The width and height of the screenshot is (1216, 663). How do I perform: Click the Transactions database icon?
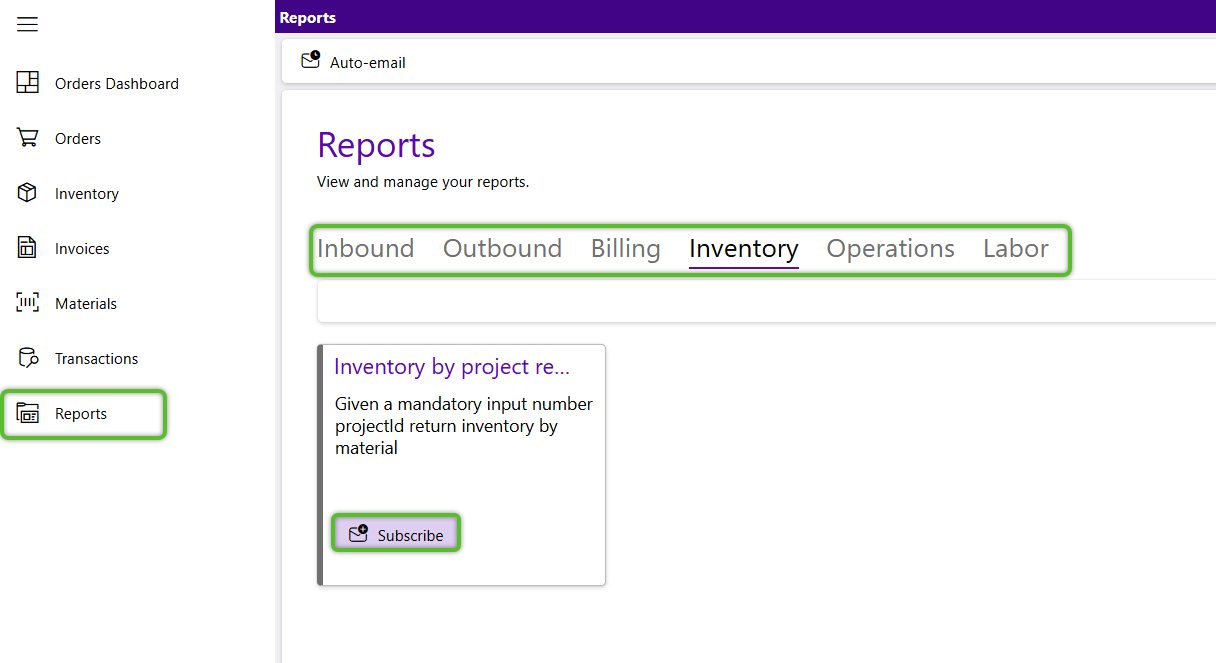coord(28,358)
